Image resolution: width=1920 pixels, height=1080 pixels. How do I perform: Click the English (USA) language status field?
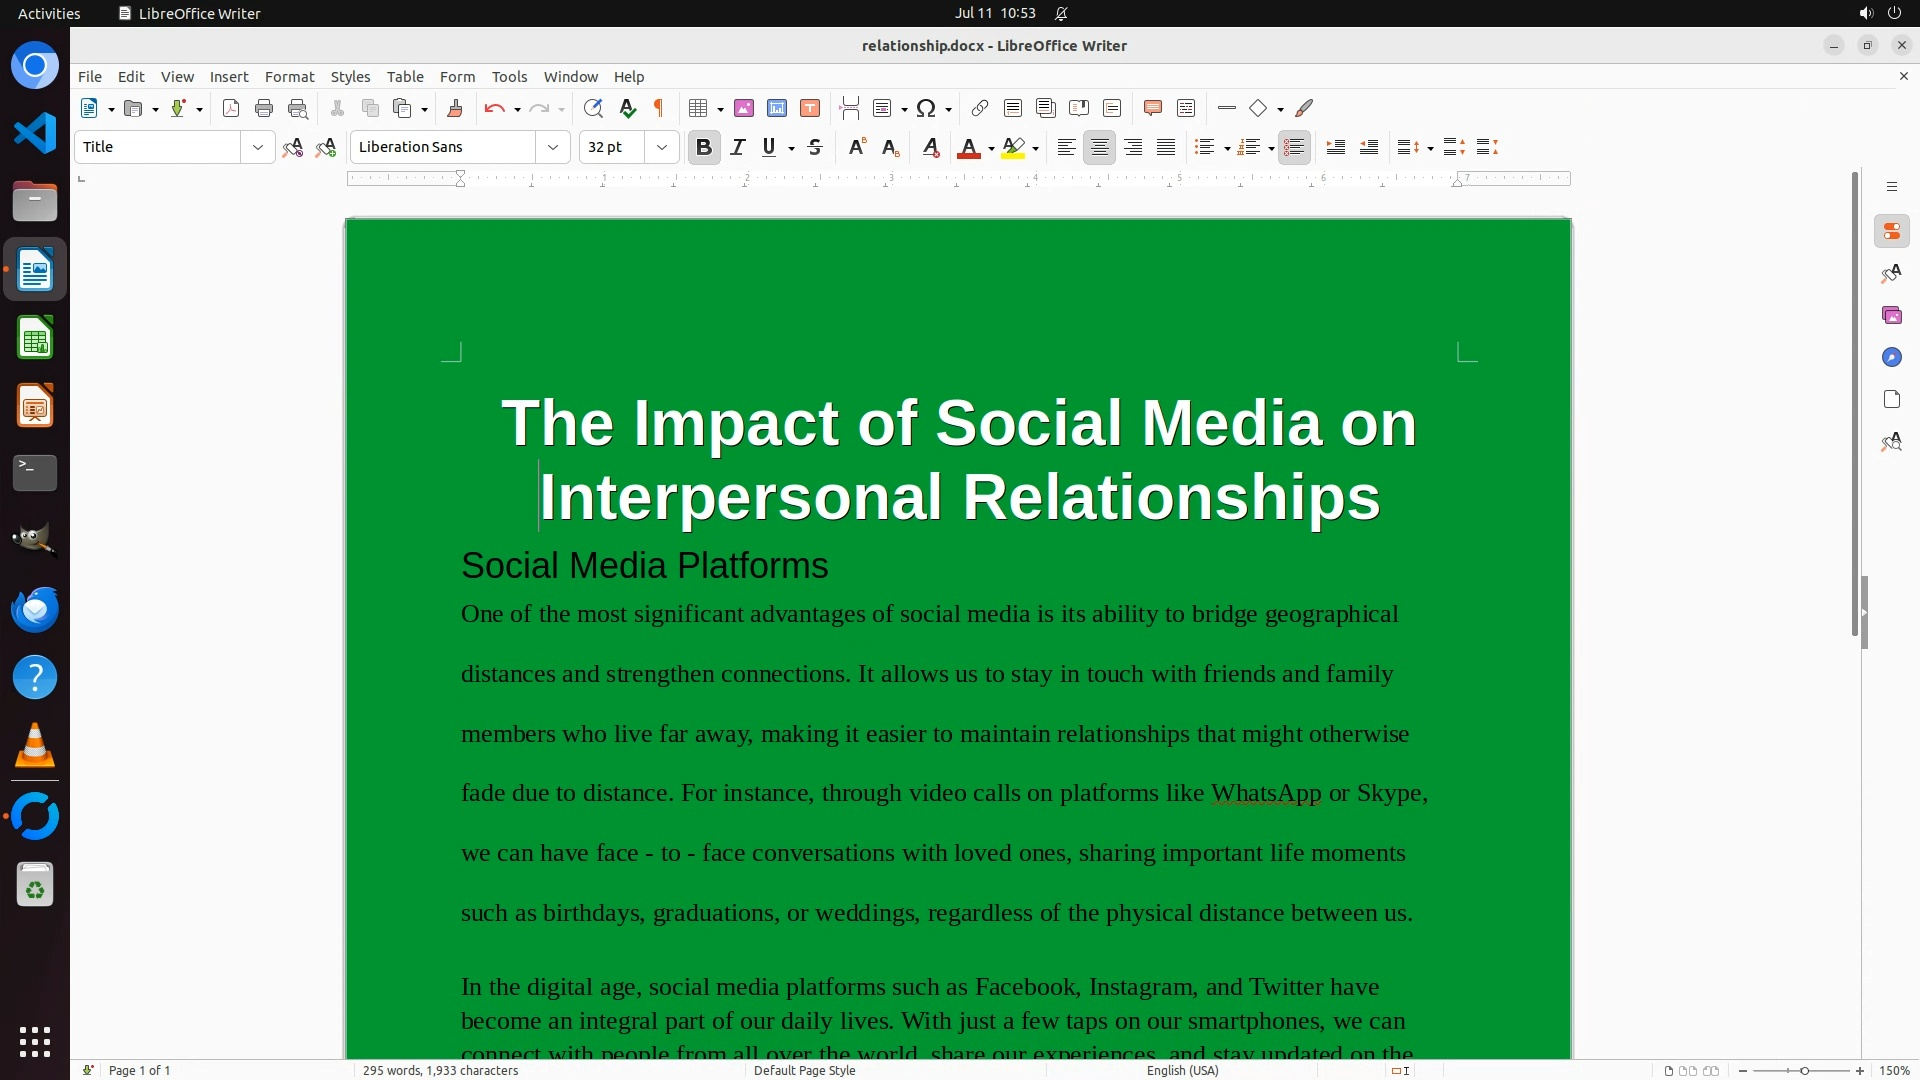click(x=1182, y=1070)
